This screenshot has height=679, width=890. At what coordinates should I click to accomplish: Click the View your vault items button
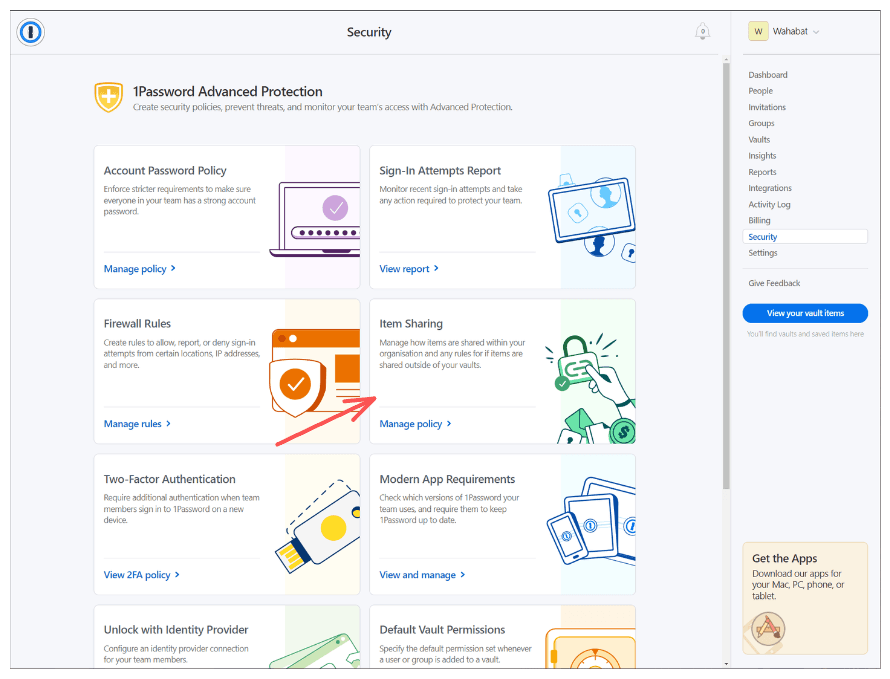coord(805,313)
